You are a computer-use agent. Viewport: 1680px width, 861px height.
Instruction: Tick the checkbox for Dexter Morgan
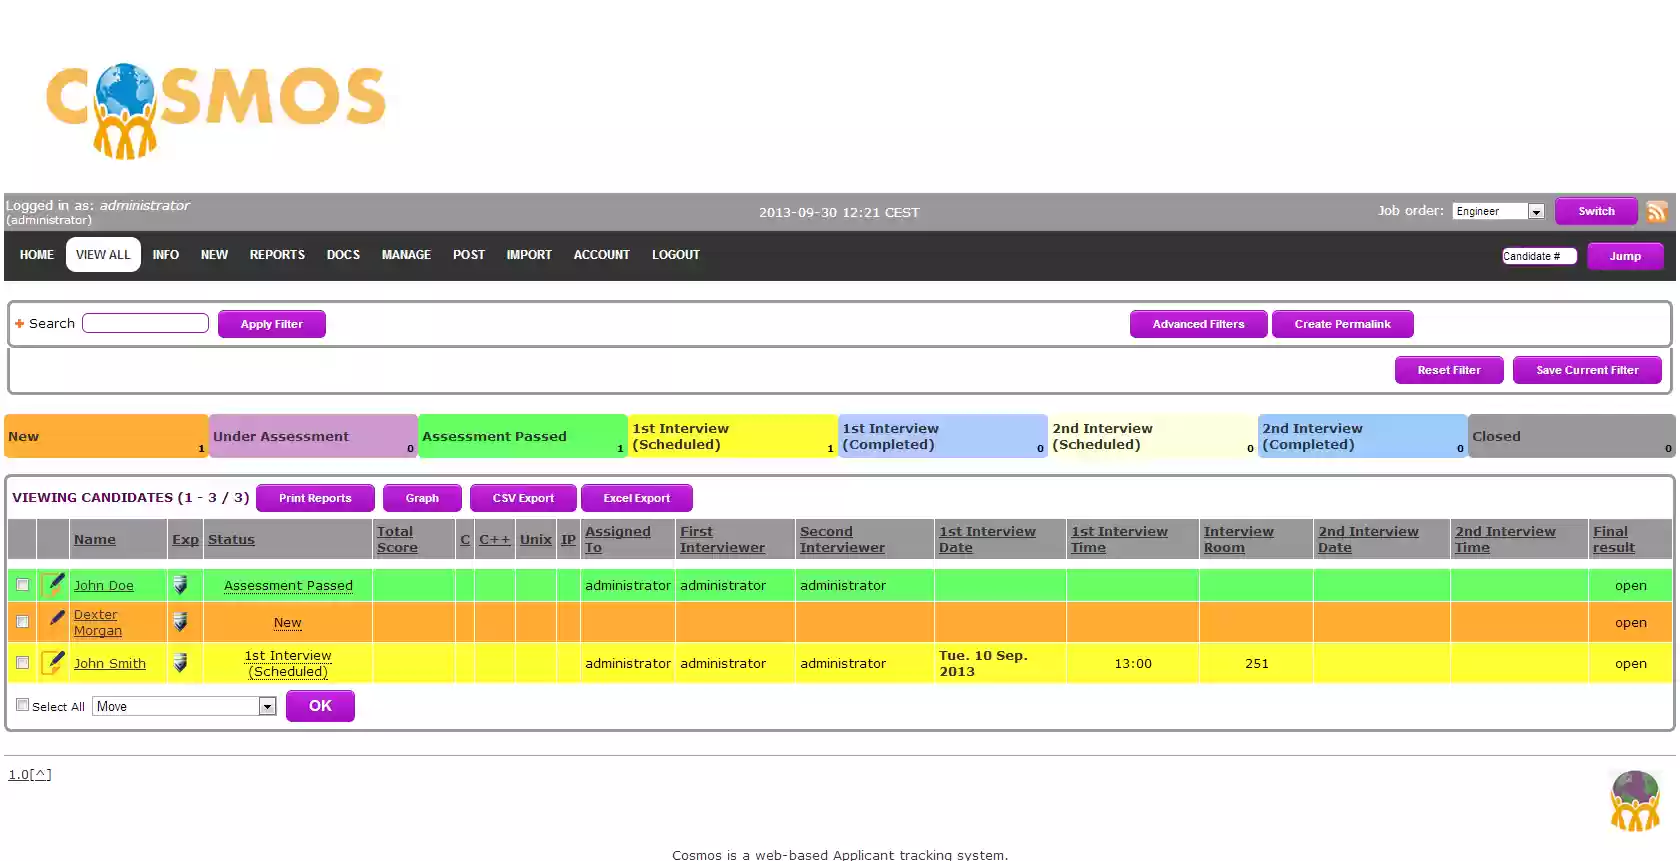point(22,622)
